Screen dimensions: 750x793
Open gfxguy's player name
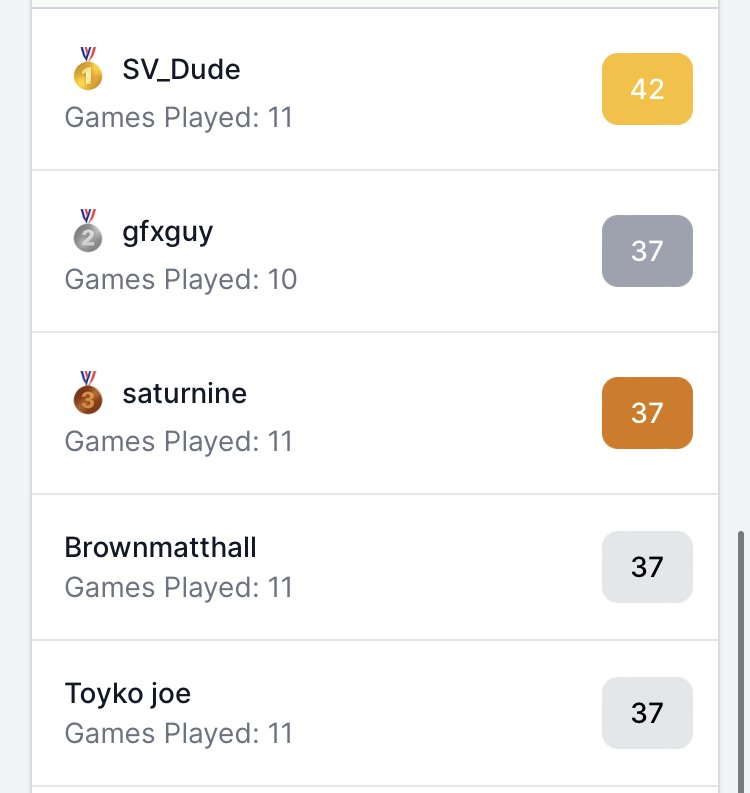(x=167, y=233)
